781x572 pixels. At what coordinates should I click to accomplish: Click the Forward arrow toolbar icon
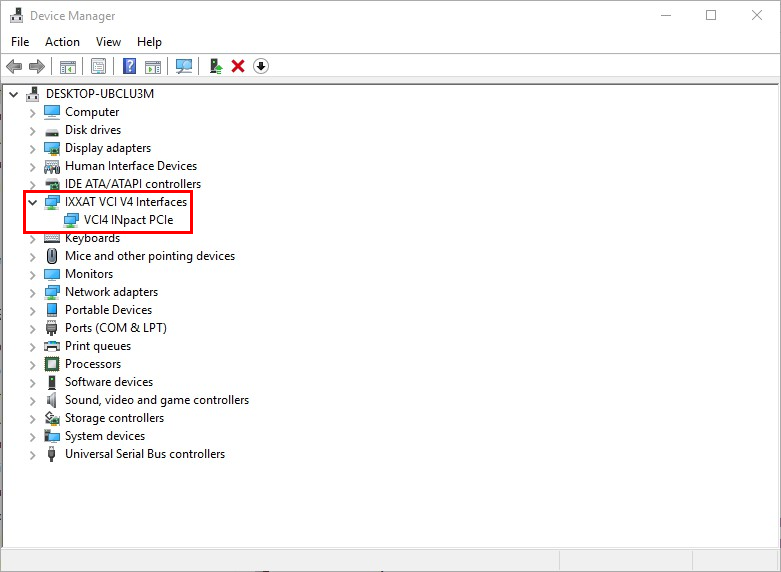tap(37, 66)
